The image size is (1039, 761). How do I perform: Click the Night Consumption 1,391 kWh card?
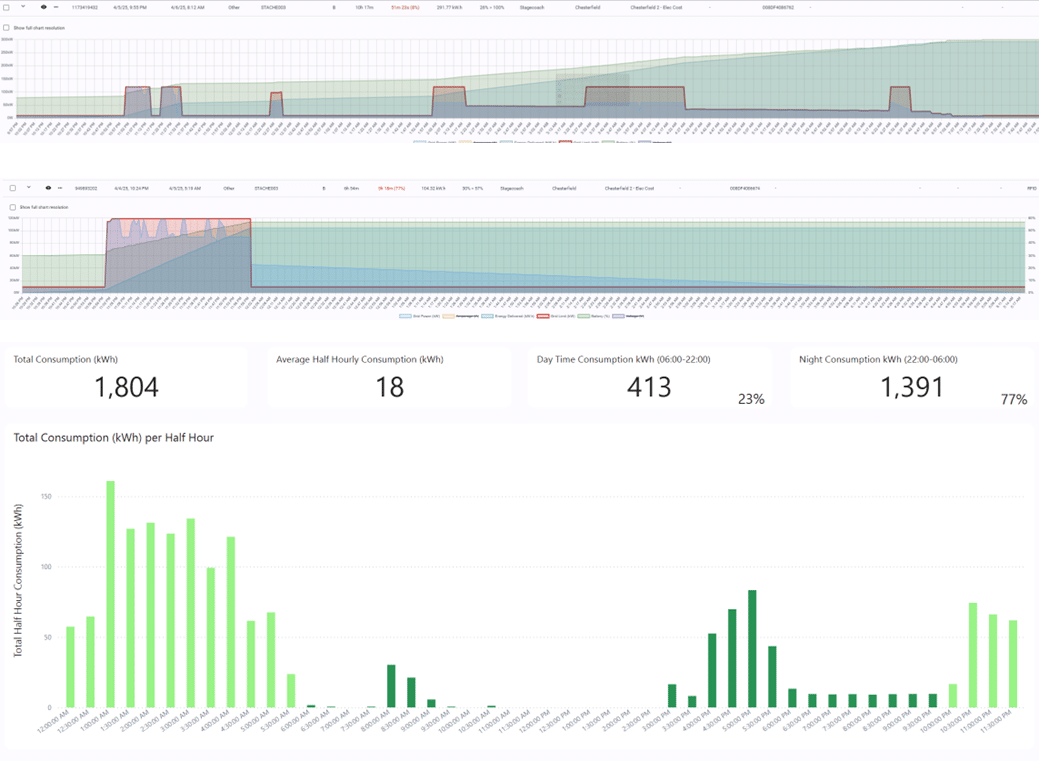coord(911,378)
